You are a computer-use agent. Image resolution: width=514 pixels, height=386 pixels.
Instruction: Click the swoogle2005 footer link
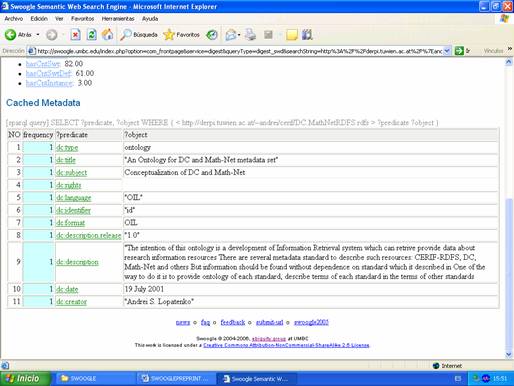311,322
